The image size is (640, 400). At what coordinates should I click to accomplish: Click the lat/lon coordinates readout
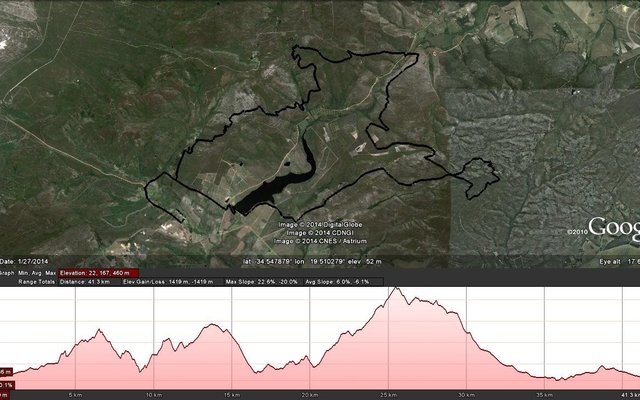(312, 262)
